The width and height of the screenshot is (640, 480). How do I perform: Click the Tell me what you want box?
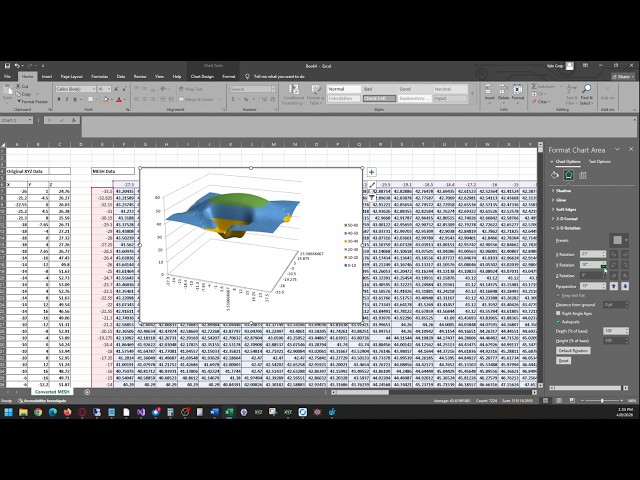tap(279, 76)
